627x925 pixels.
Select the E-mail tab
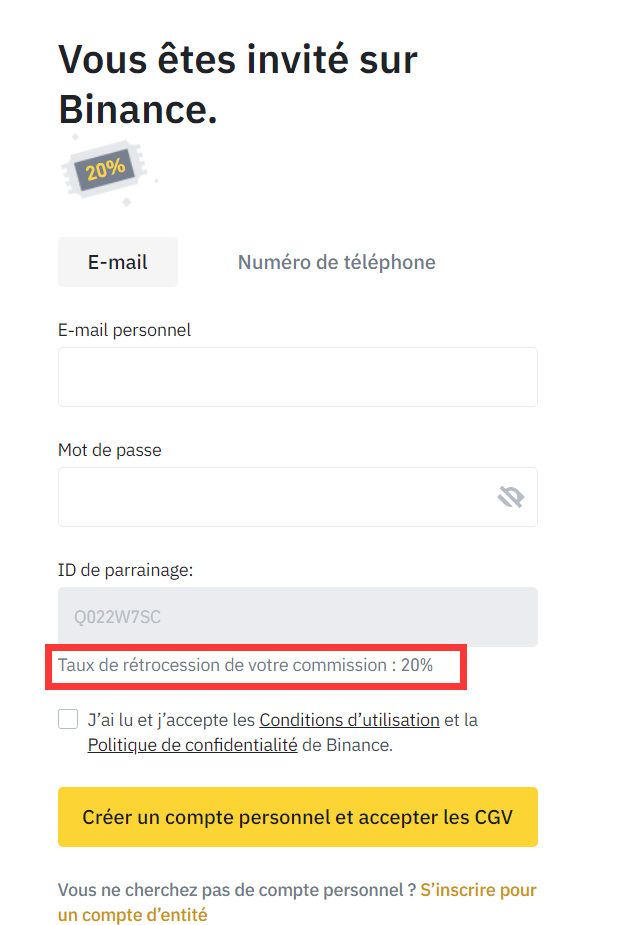(118, 262)
